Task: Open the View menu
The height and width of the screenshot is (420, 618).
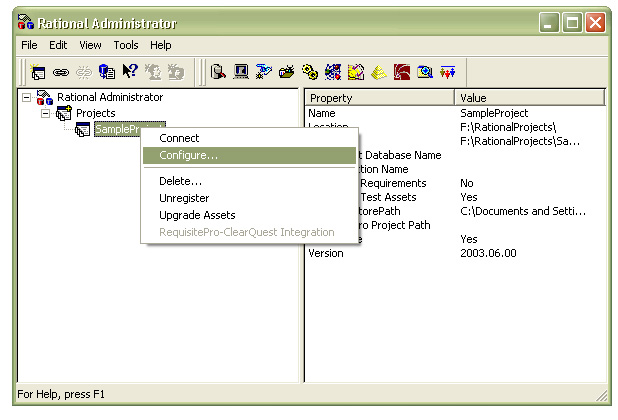Action: 90,45
